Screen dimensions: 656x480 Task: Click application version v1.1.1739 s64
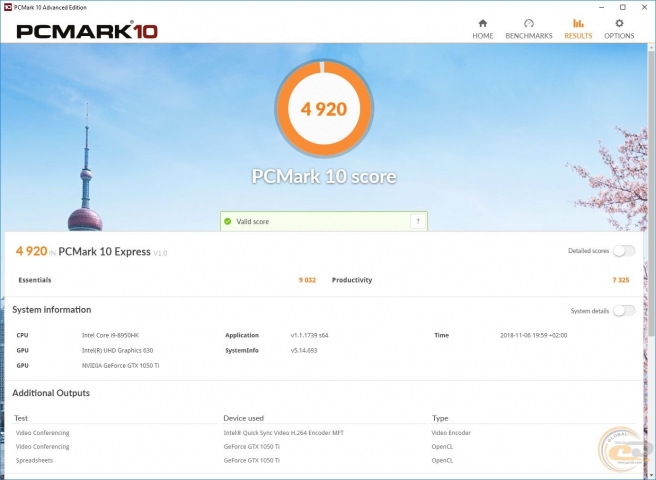coord(310,335)
